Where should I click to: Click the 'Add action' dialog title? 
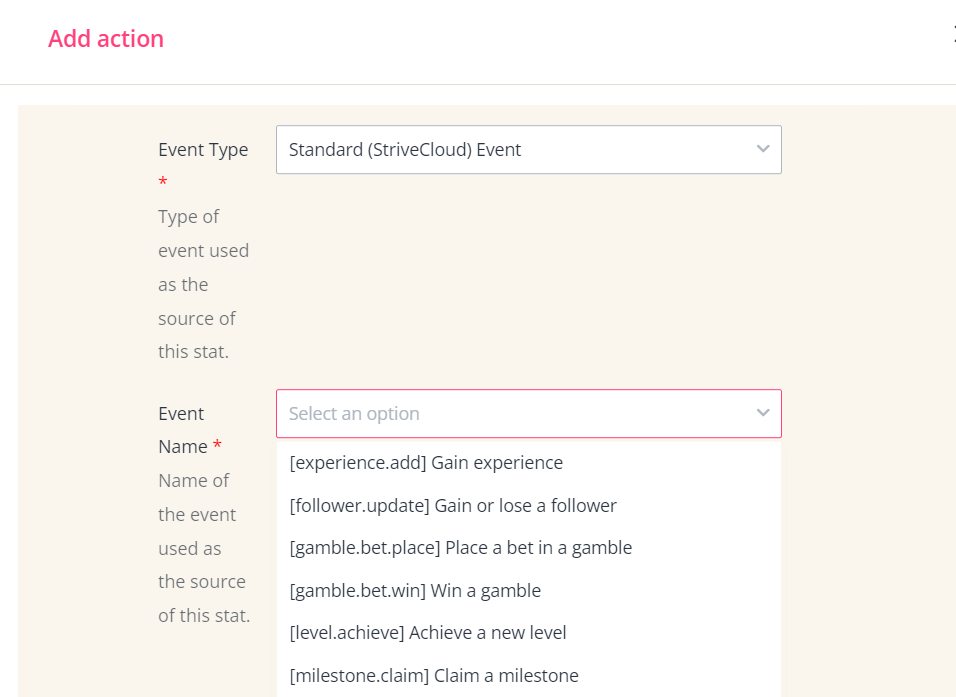point(106,39)
